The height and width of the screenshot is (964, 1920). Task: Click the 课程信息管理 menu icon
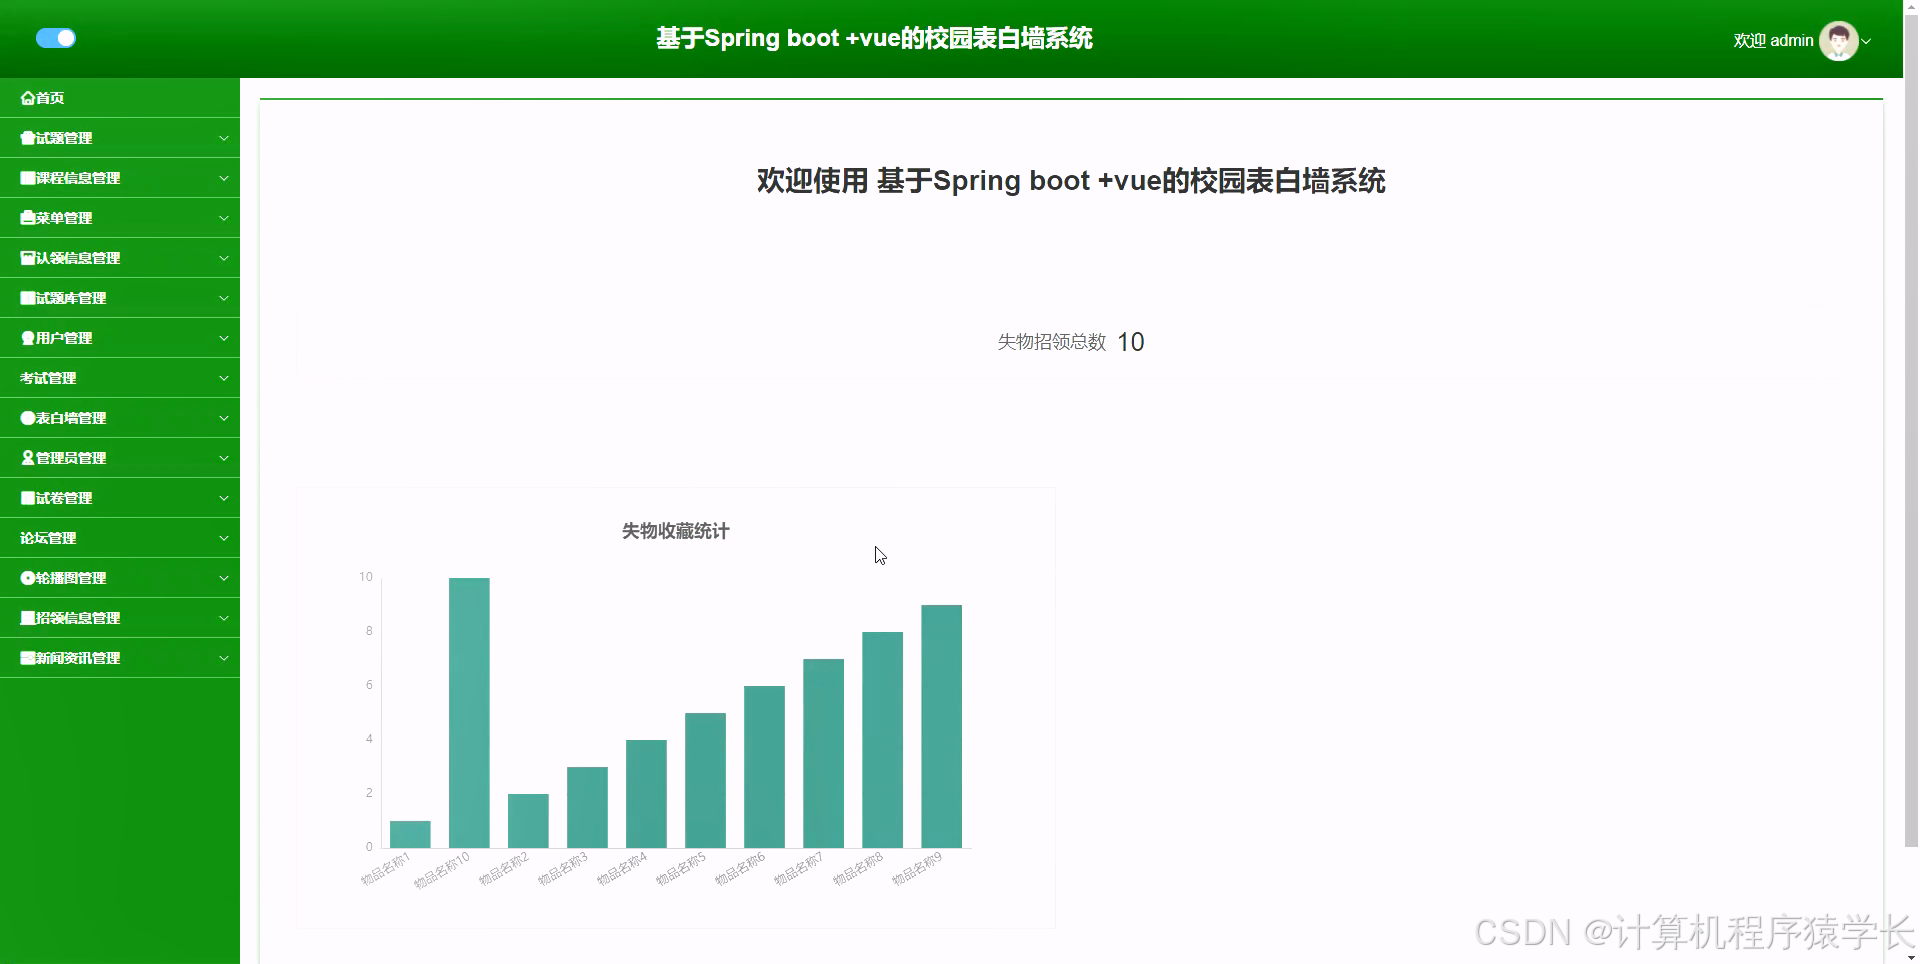pyautogui.click(x=28, y=178)
